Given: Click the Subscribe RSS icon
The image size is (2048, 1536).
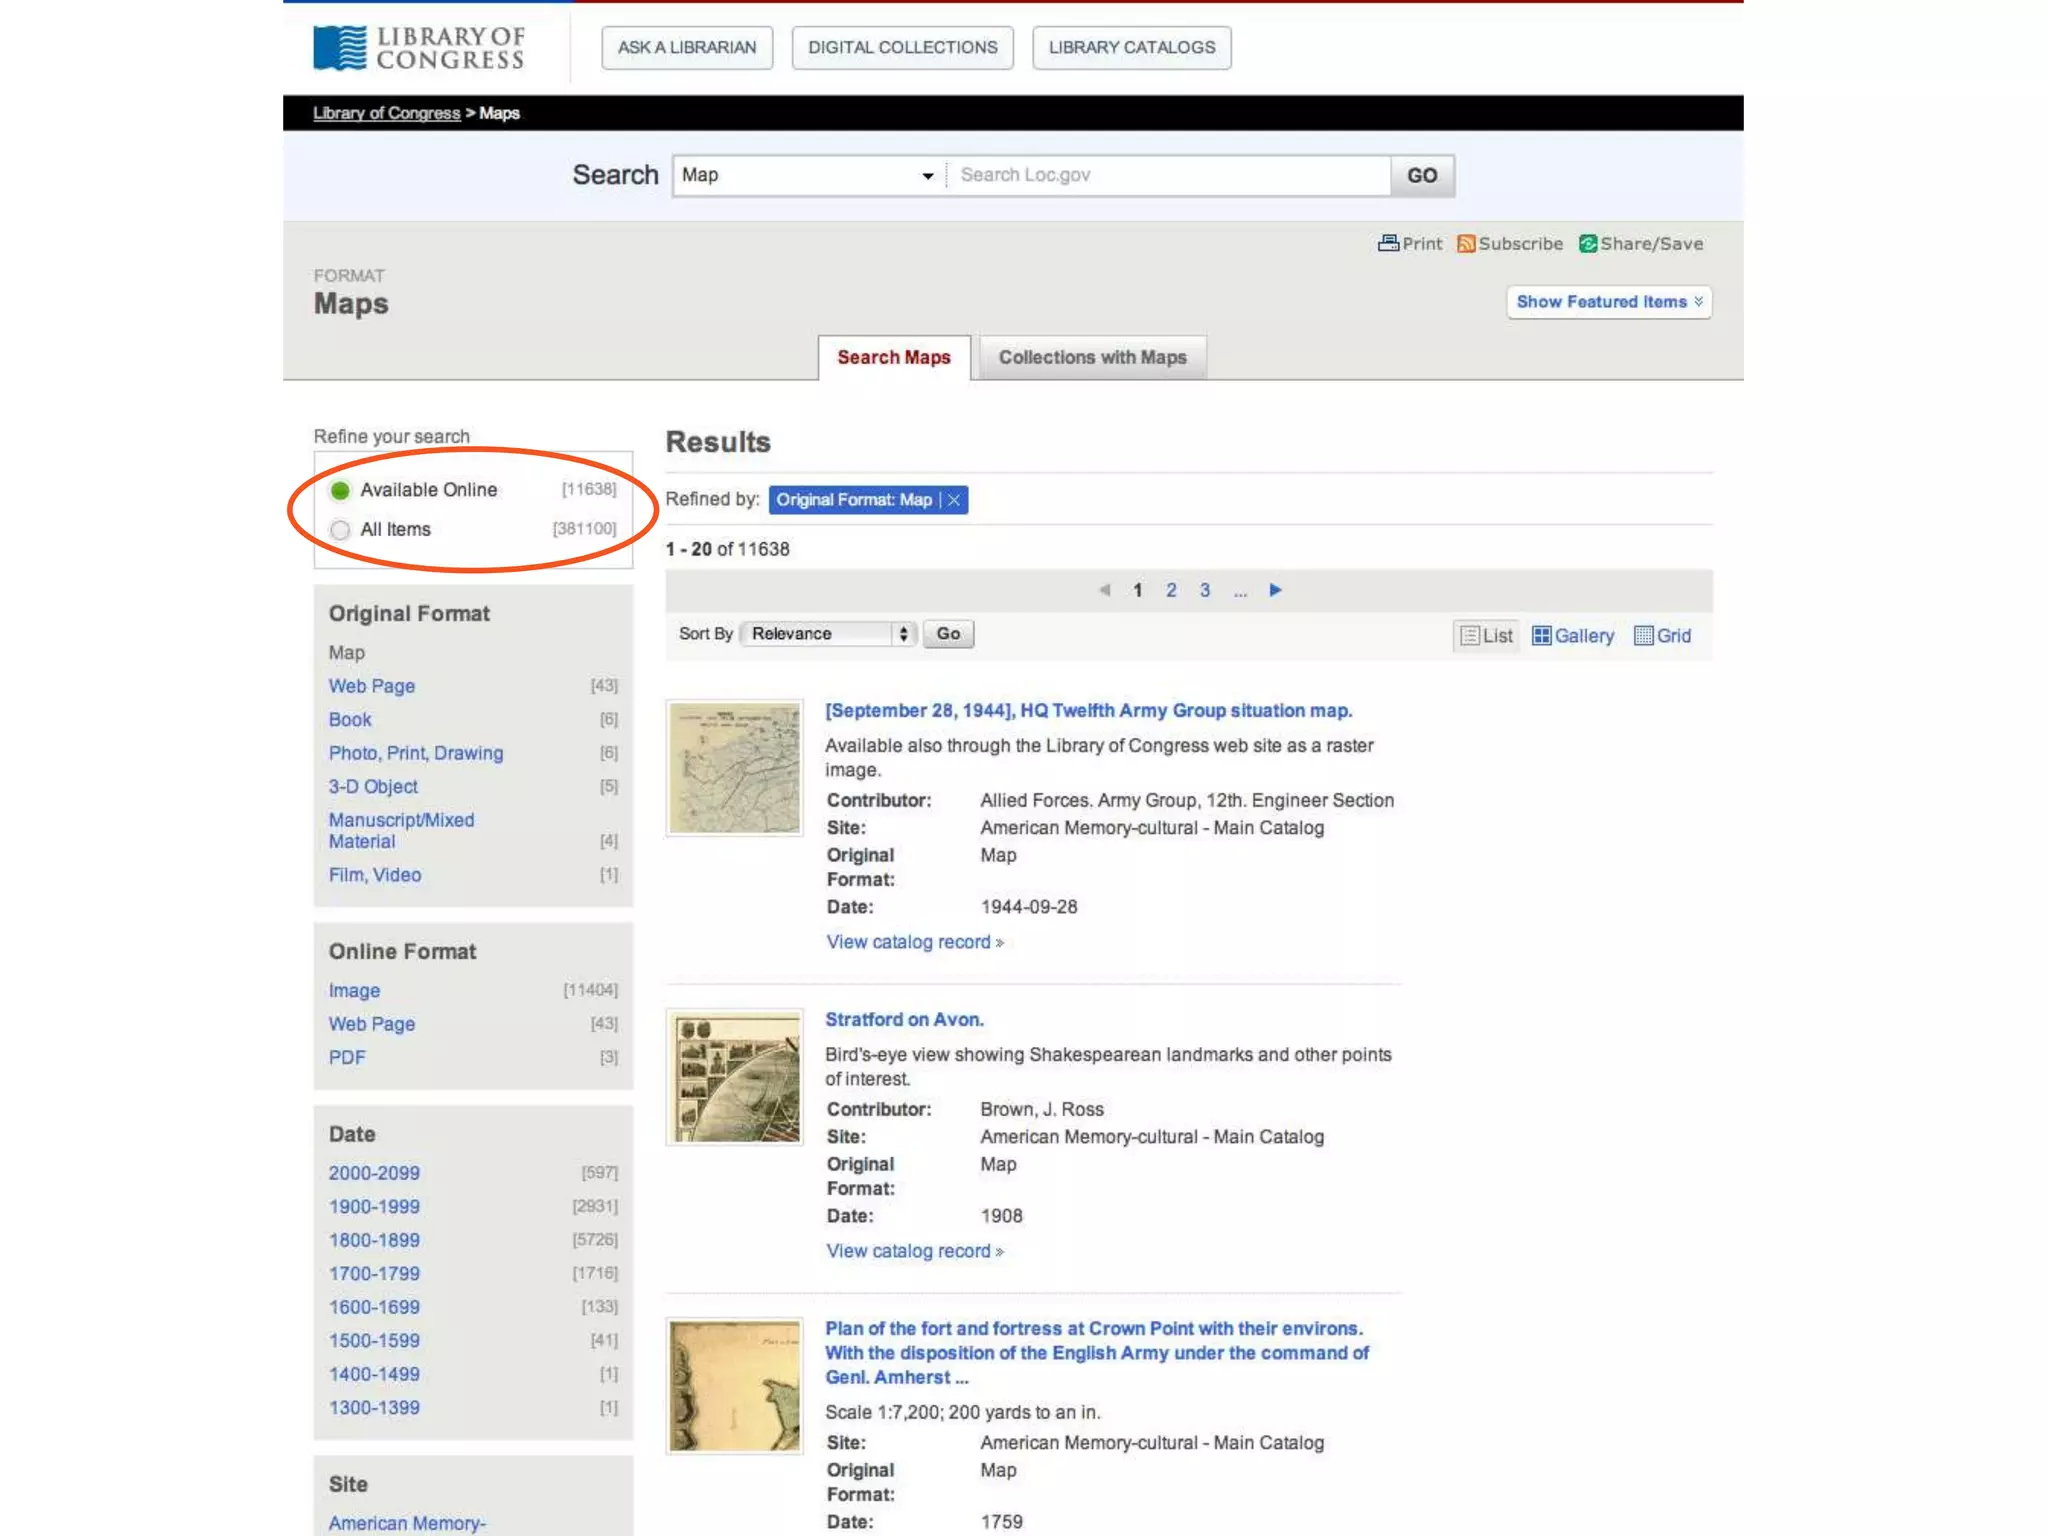Looking at the screenshot, I should click(1466, 244).
